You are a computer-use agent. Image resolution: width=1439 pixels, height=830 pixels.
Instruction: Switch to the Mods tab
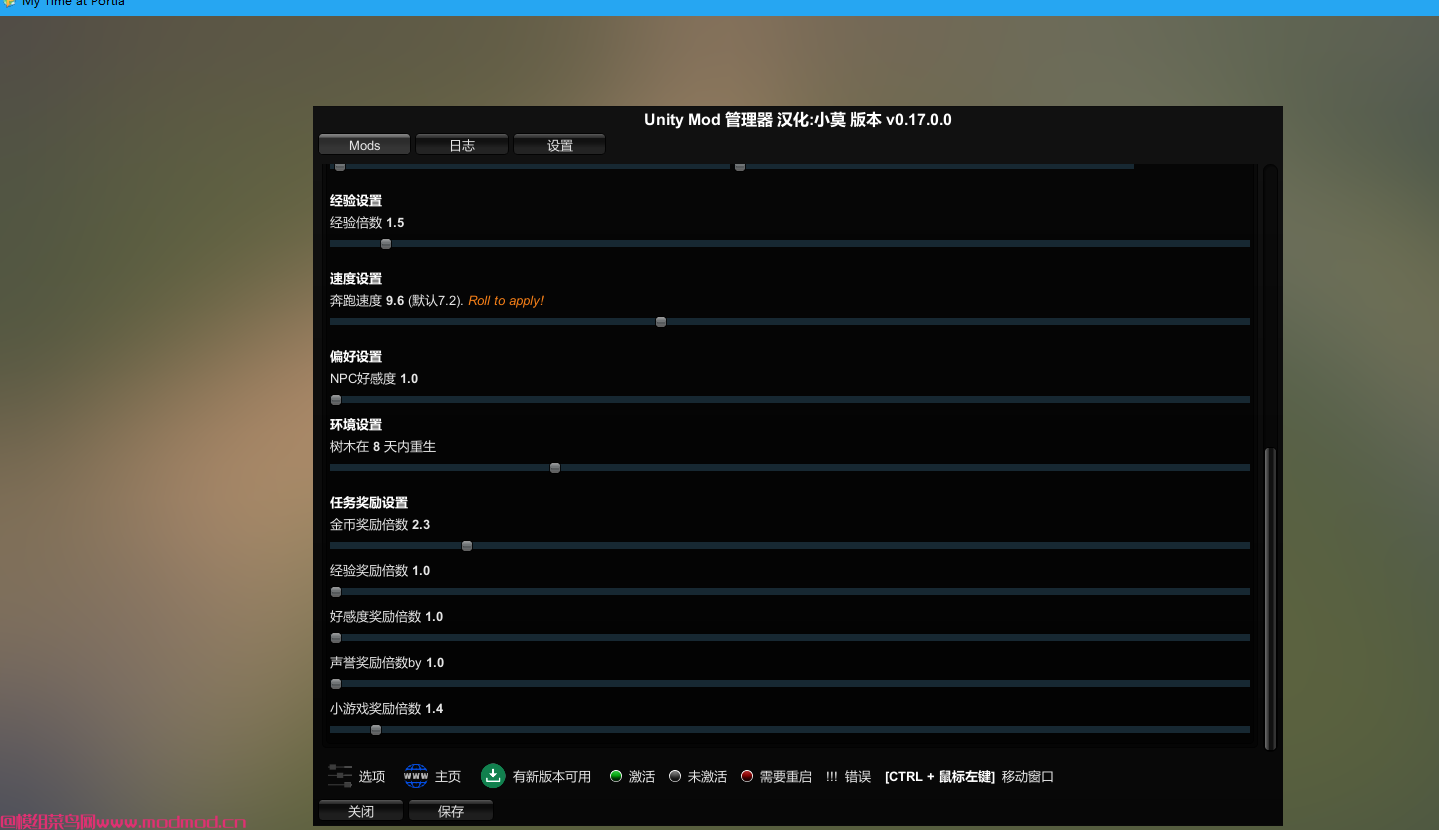[364, 144]
